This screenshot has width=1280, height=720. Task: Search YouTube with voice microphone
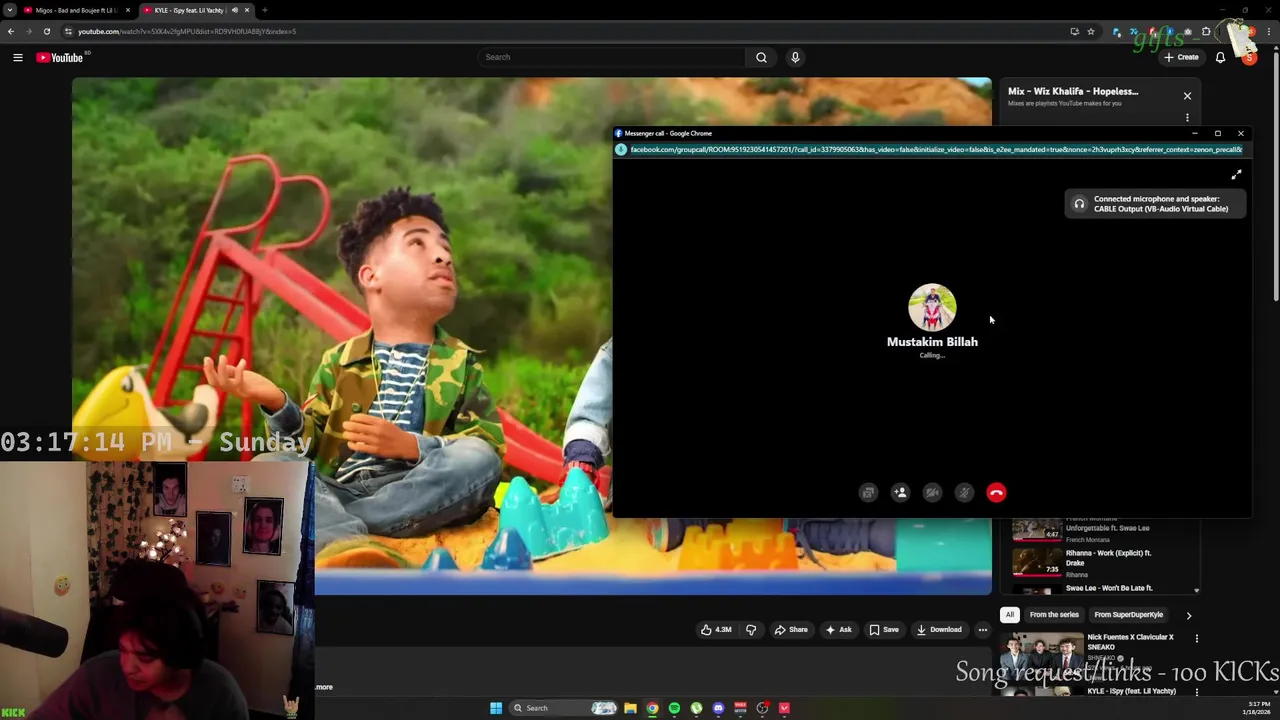pos(795,57)
